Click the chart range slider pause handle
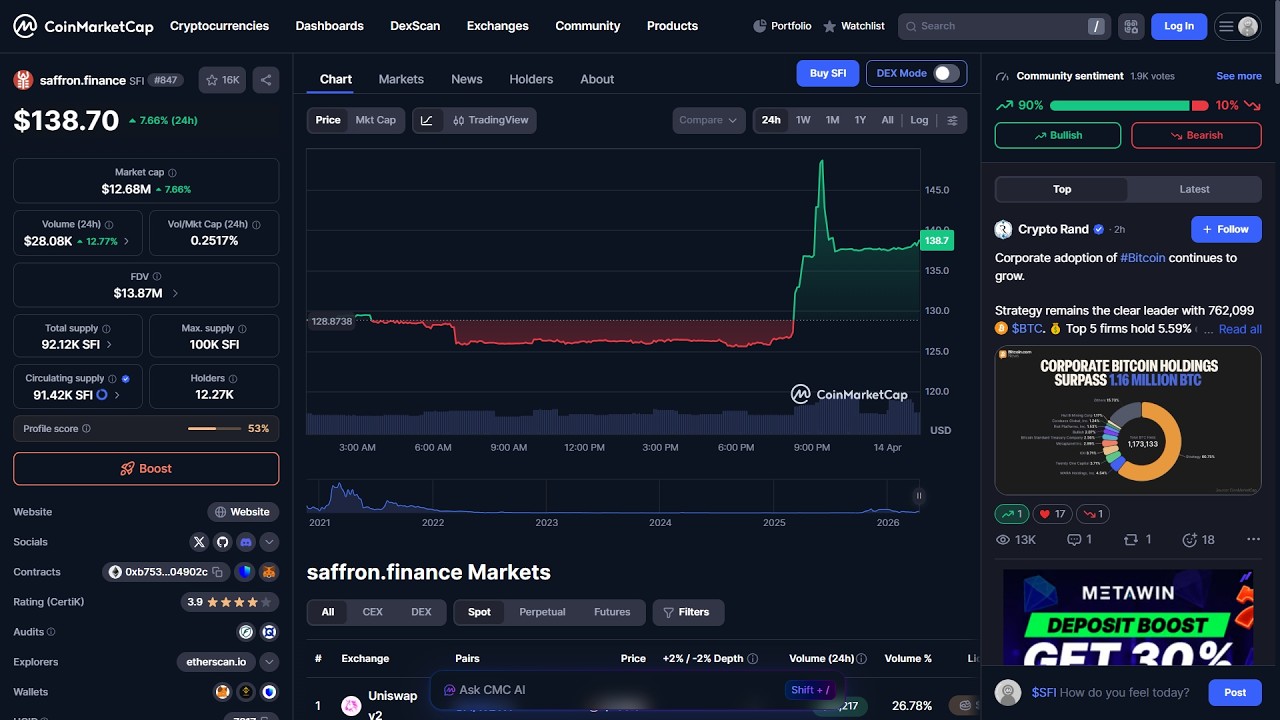This screenshot has height=720, width=1280. [918, 495]
